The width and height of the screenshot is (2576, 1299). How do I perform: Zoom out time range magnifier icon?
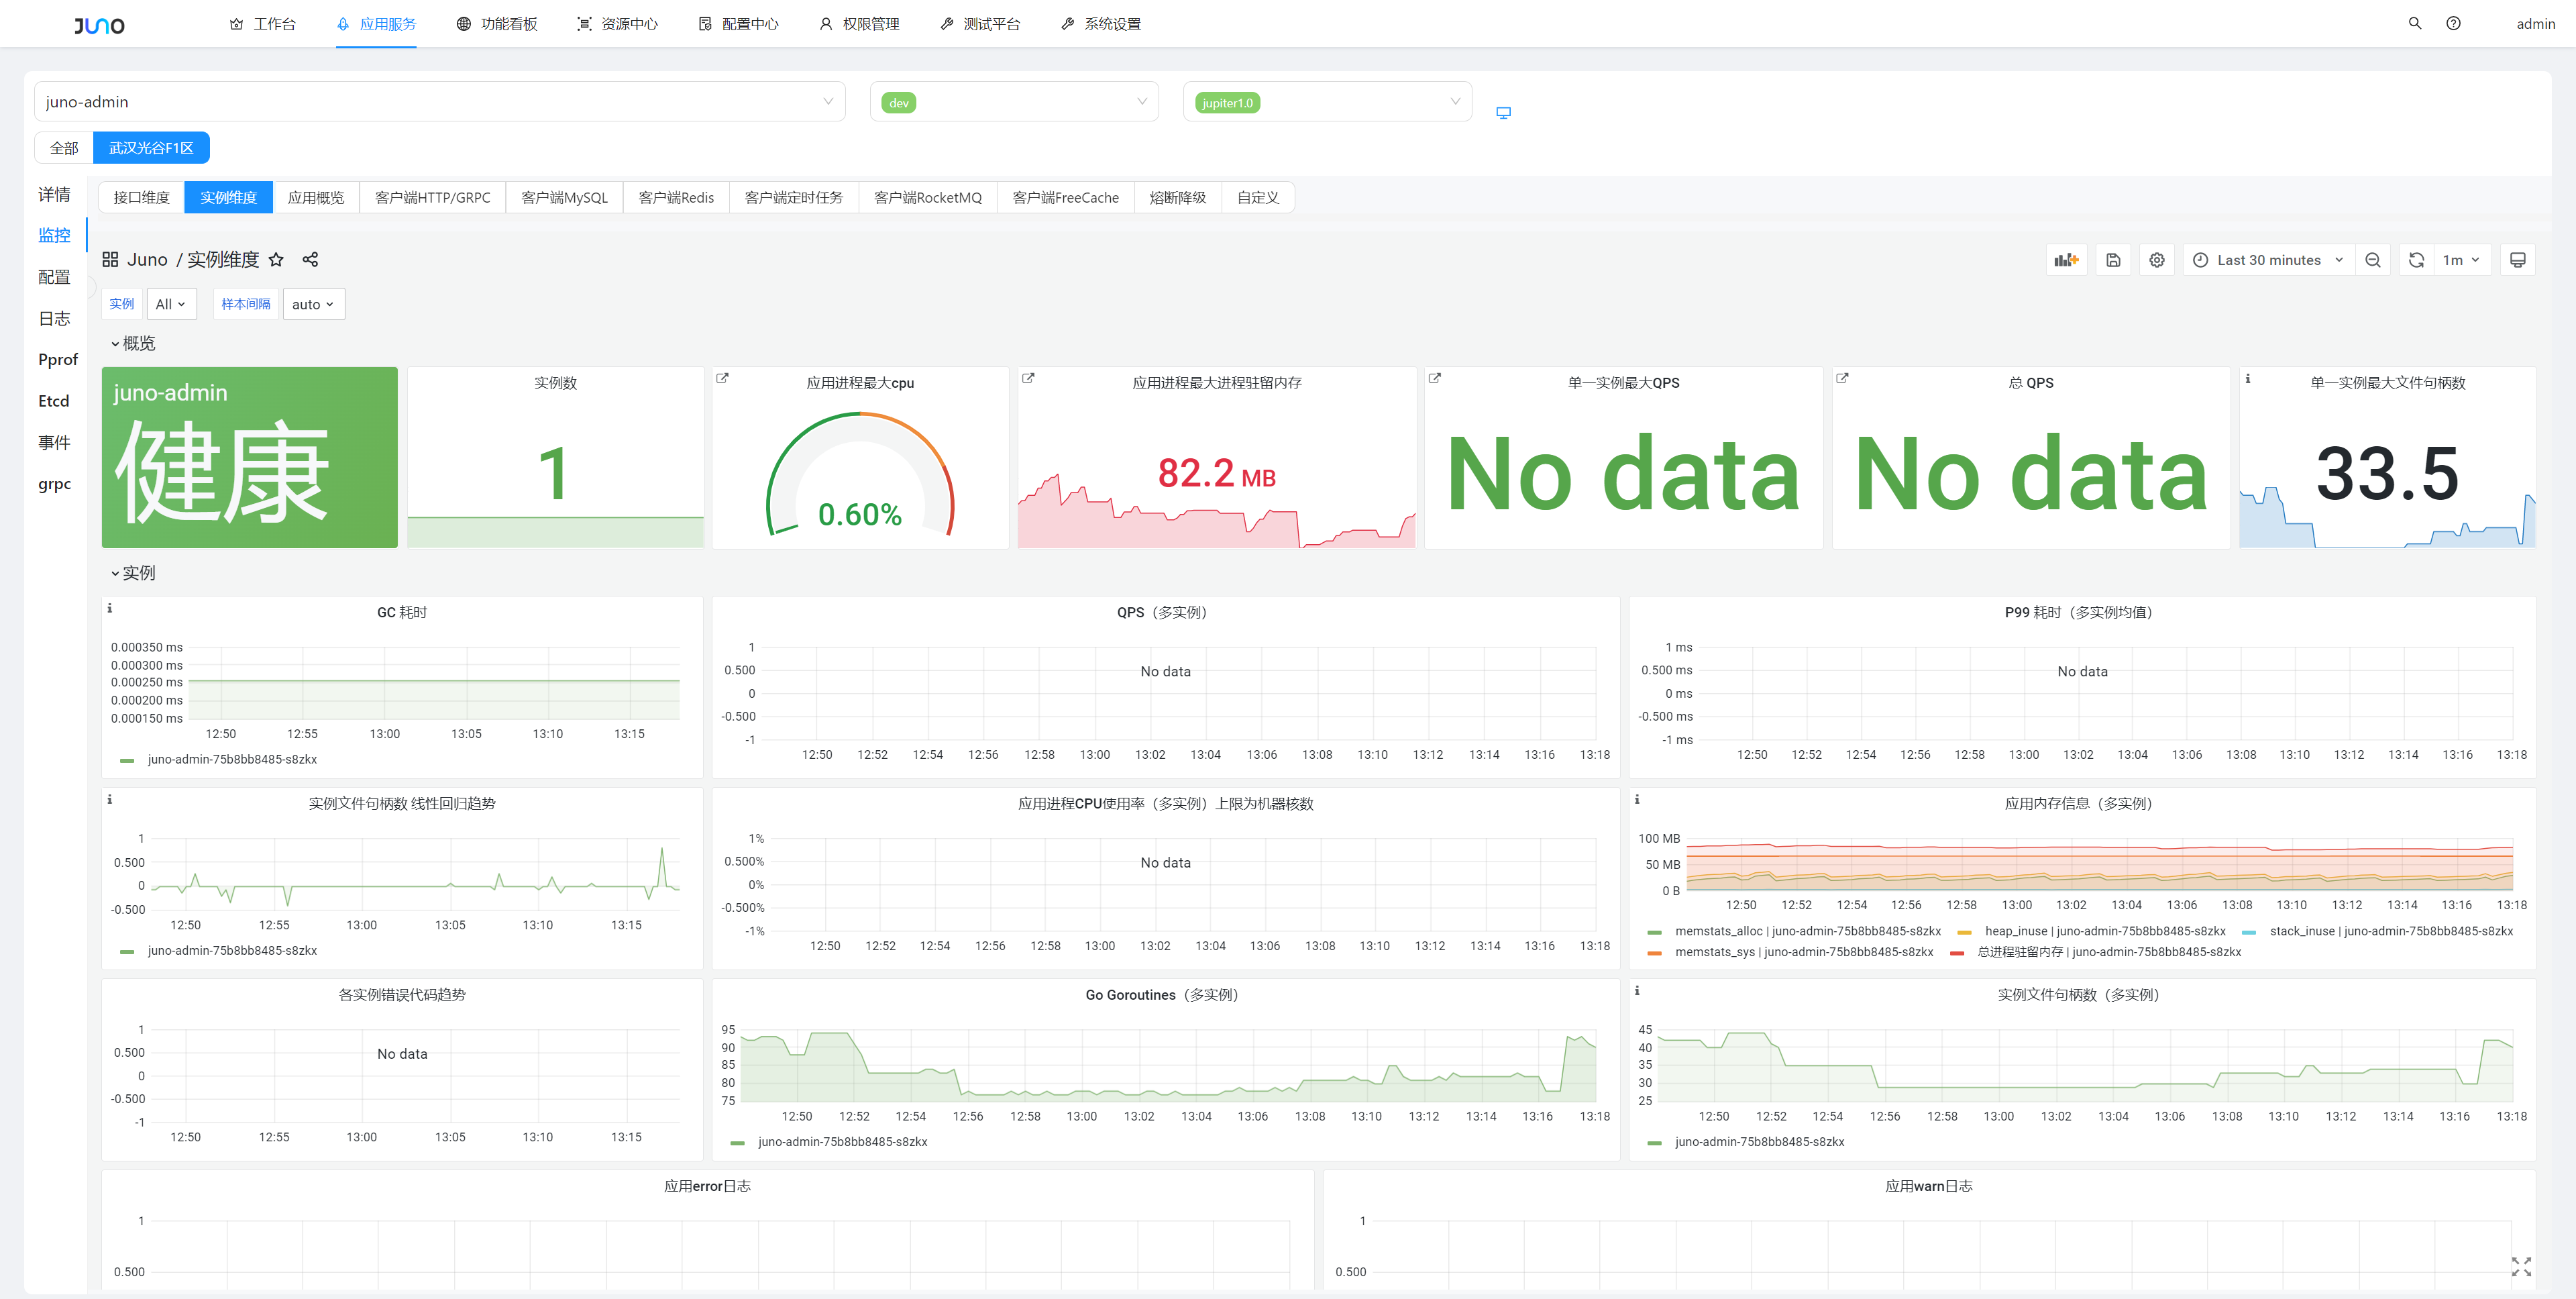[x=2373, y=260]
